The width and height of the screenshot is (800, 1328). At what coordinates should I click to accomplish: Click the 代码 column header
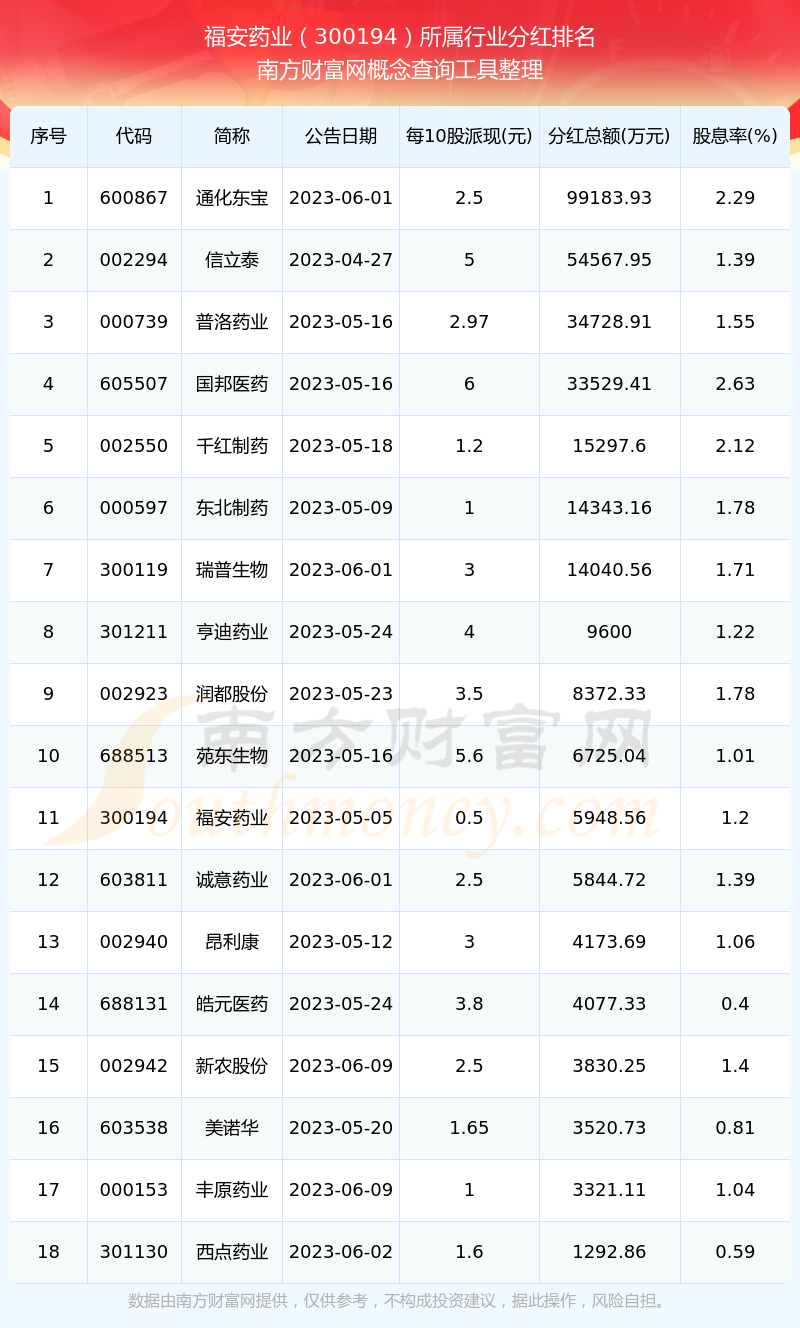tap(134, 136)
